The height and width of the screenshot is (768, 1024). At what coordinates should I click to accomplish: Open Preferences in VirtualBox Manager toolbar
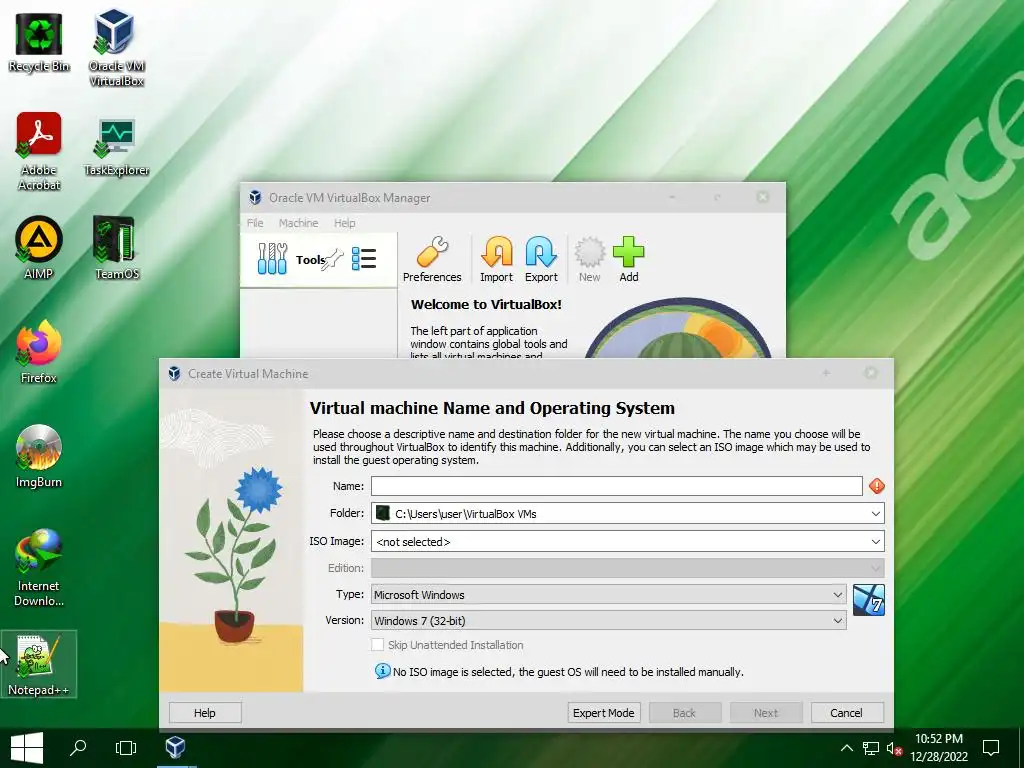point(432,259)
